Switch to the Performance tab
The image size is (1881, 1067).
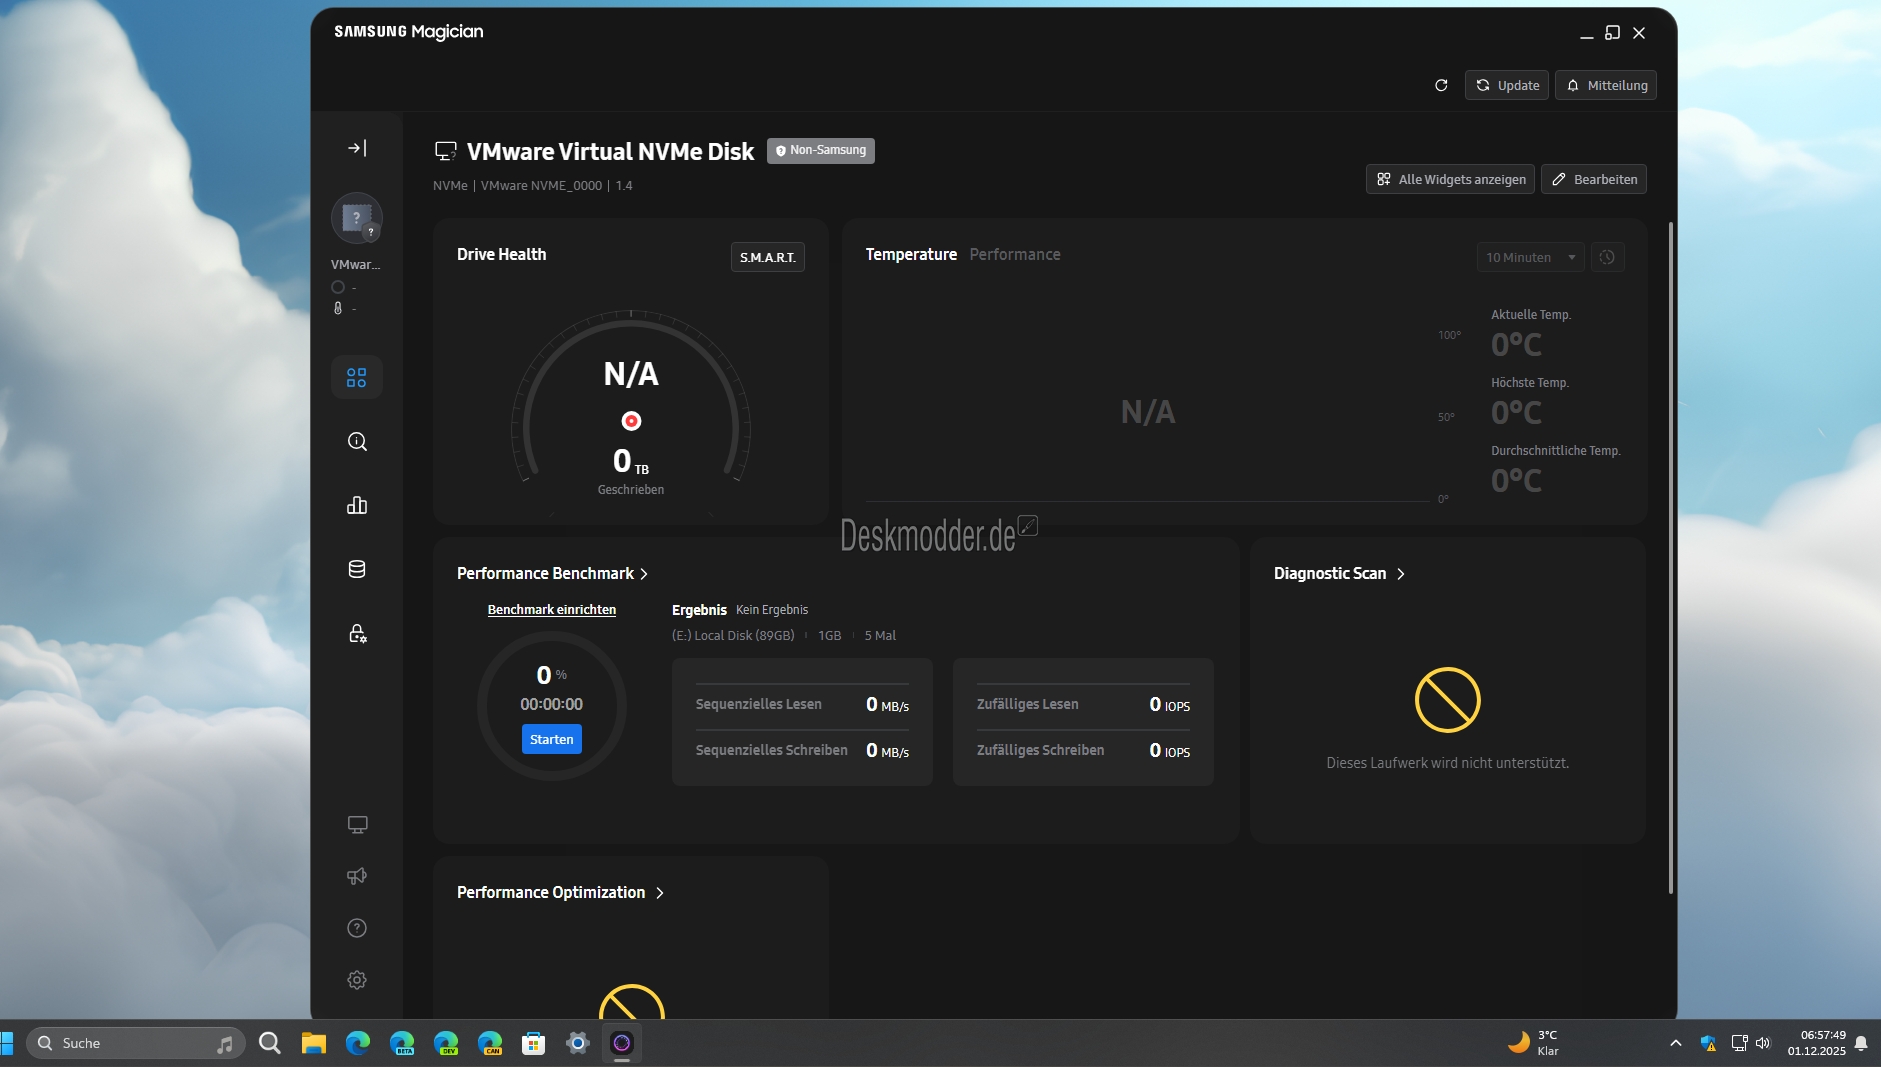[1014, 255]
